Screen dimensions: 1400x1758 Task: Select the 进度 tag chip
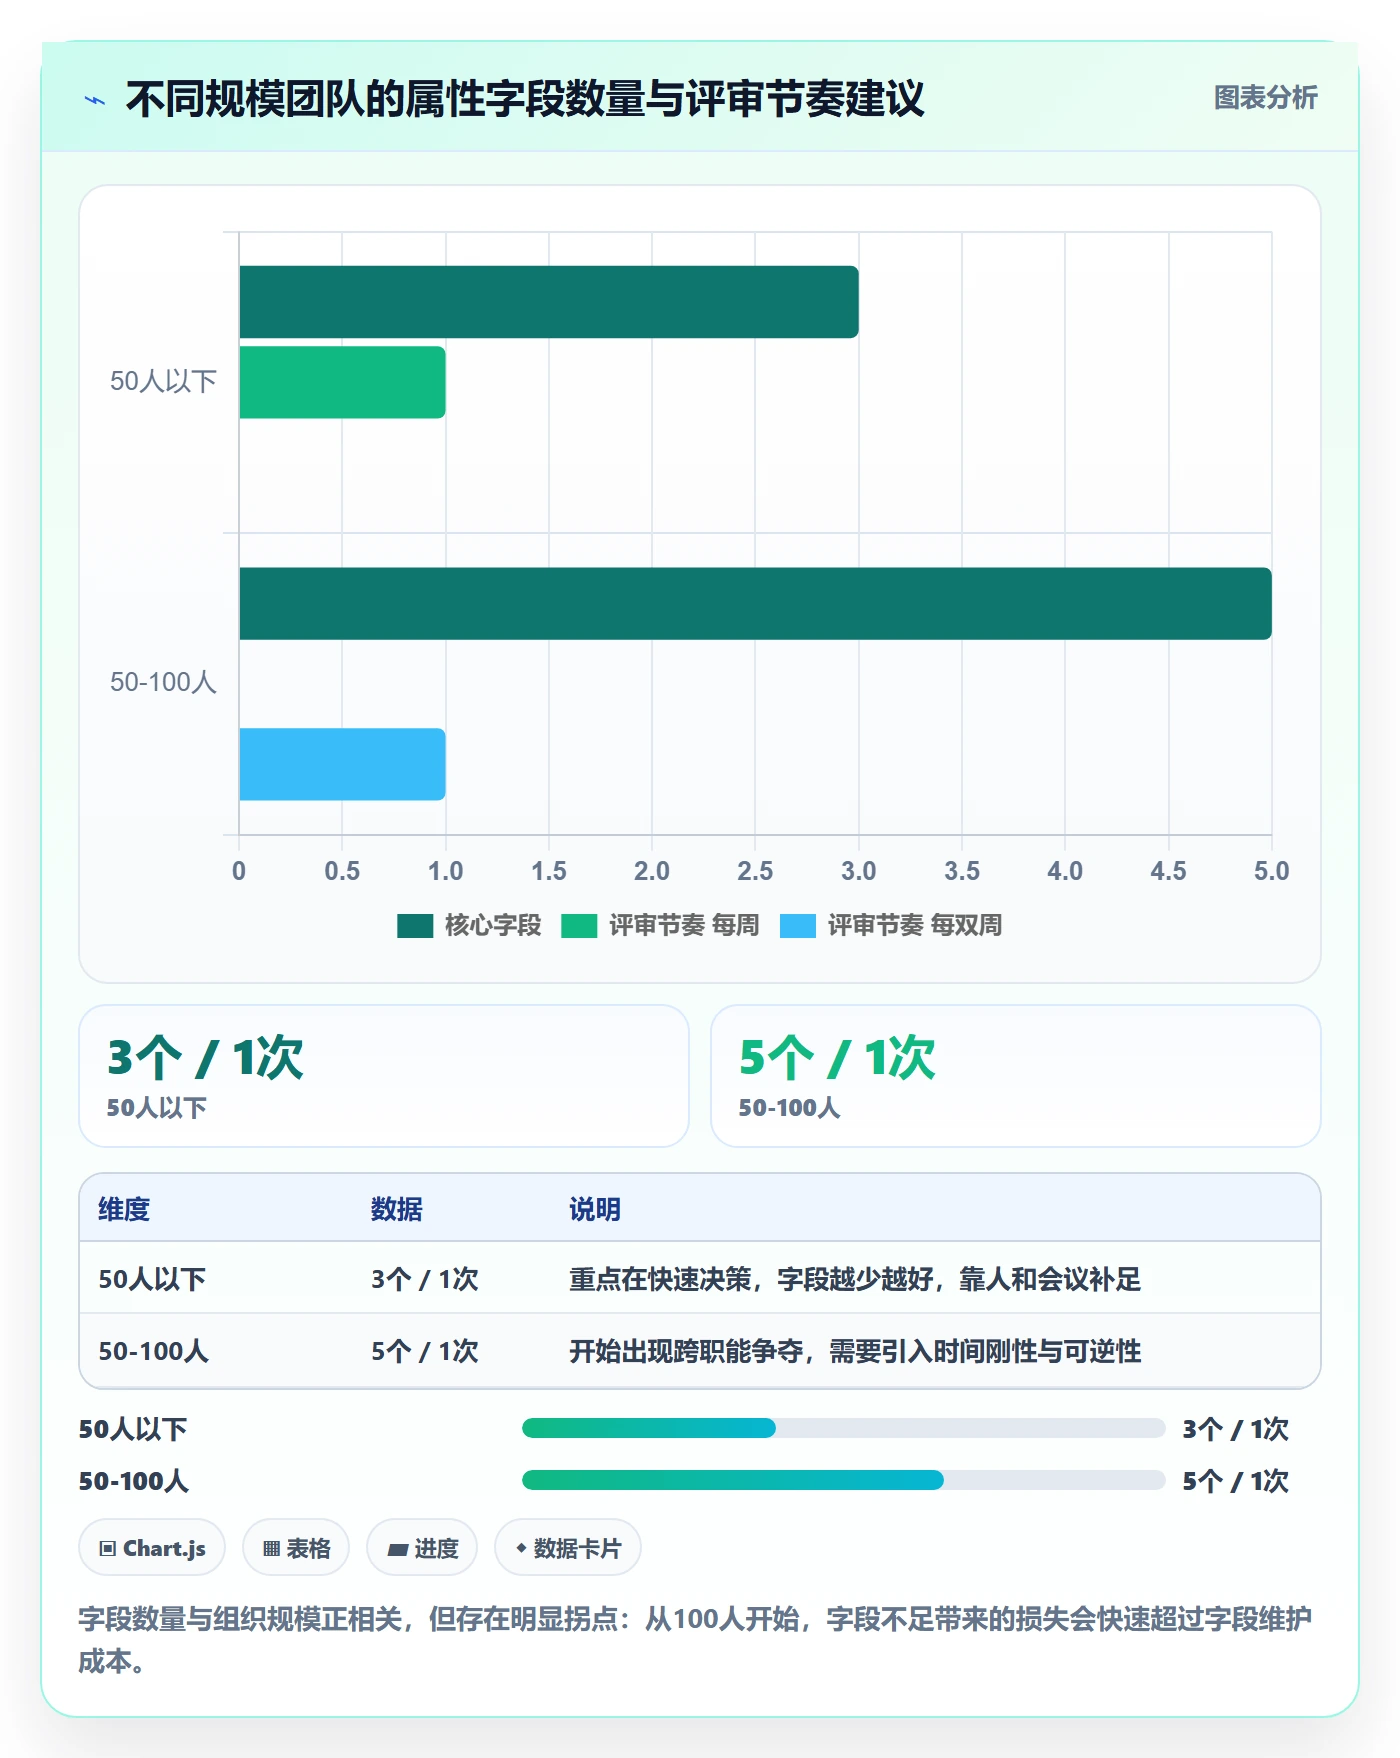click(x=422, y=1548)
